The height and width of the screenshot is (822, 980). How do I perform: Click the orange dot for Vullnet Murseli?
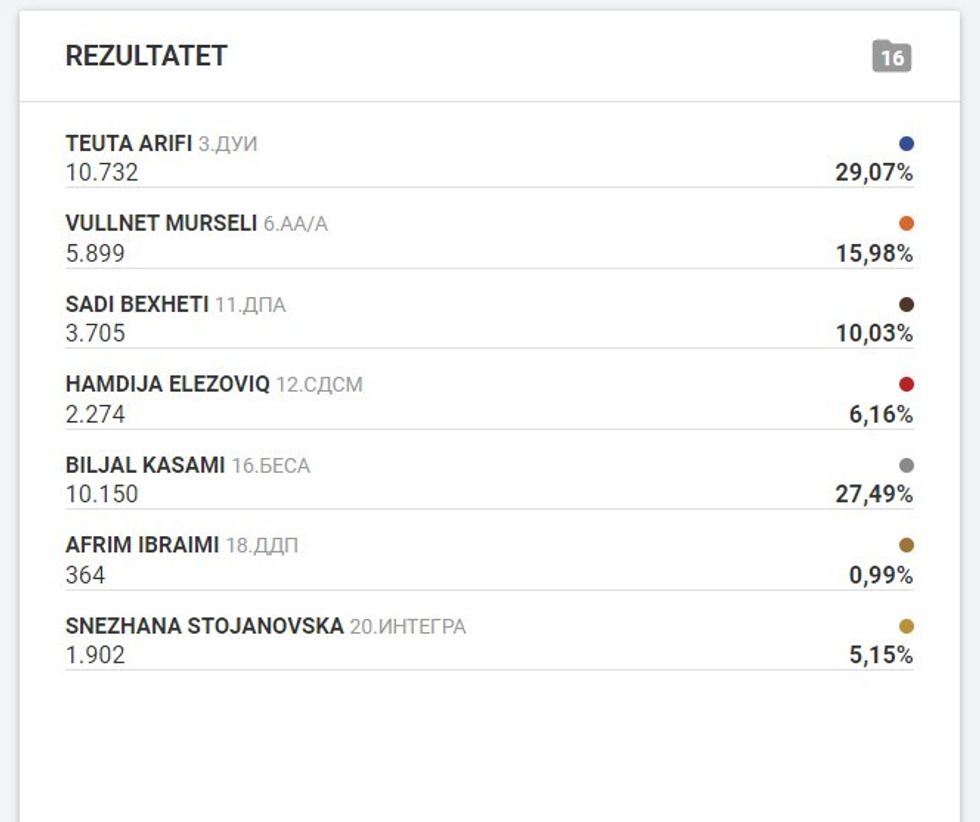906,225
